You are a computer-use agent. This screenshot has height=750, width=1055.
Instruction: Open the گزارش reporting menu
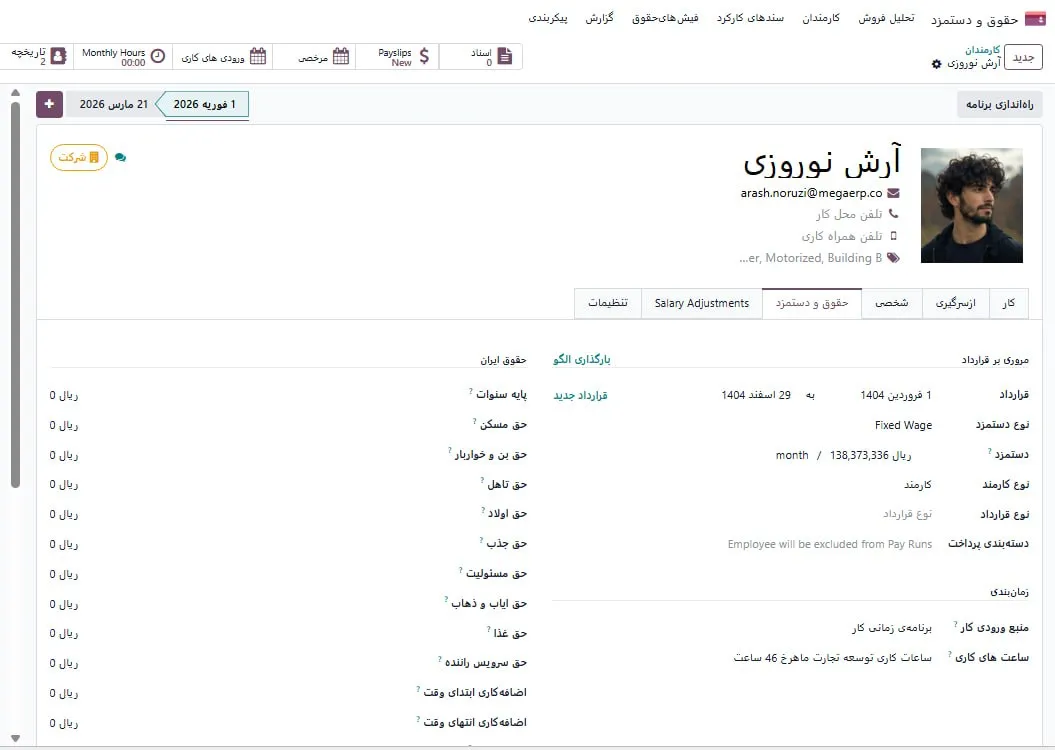(599, 18)
